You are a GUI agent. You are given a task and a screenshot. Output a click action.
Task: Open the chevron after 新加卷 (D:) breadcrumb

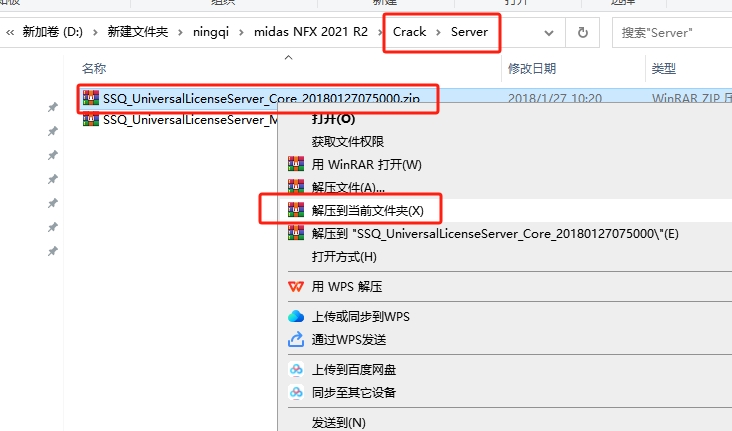[x=95, y=32]
